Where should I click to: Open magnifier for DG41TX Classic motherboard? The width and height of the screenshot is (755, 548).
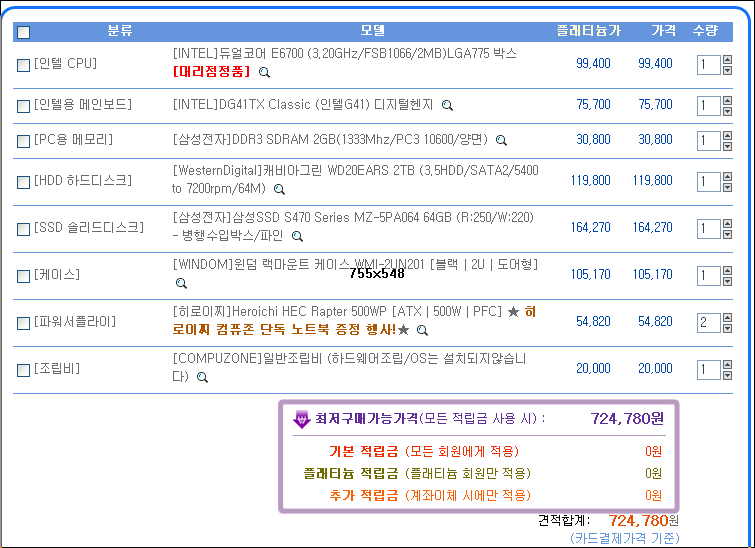447,105
